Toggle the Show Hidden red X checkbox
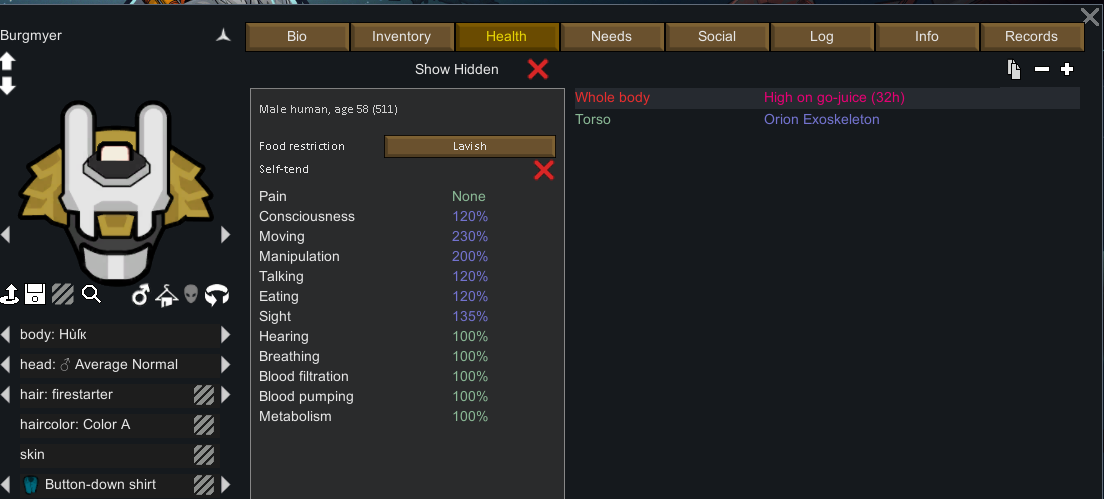The image size is (1104, 499). 538,69
